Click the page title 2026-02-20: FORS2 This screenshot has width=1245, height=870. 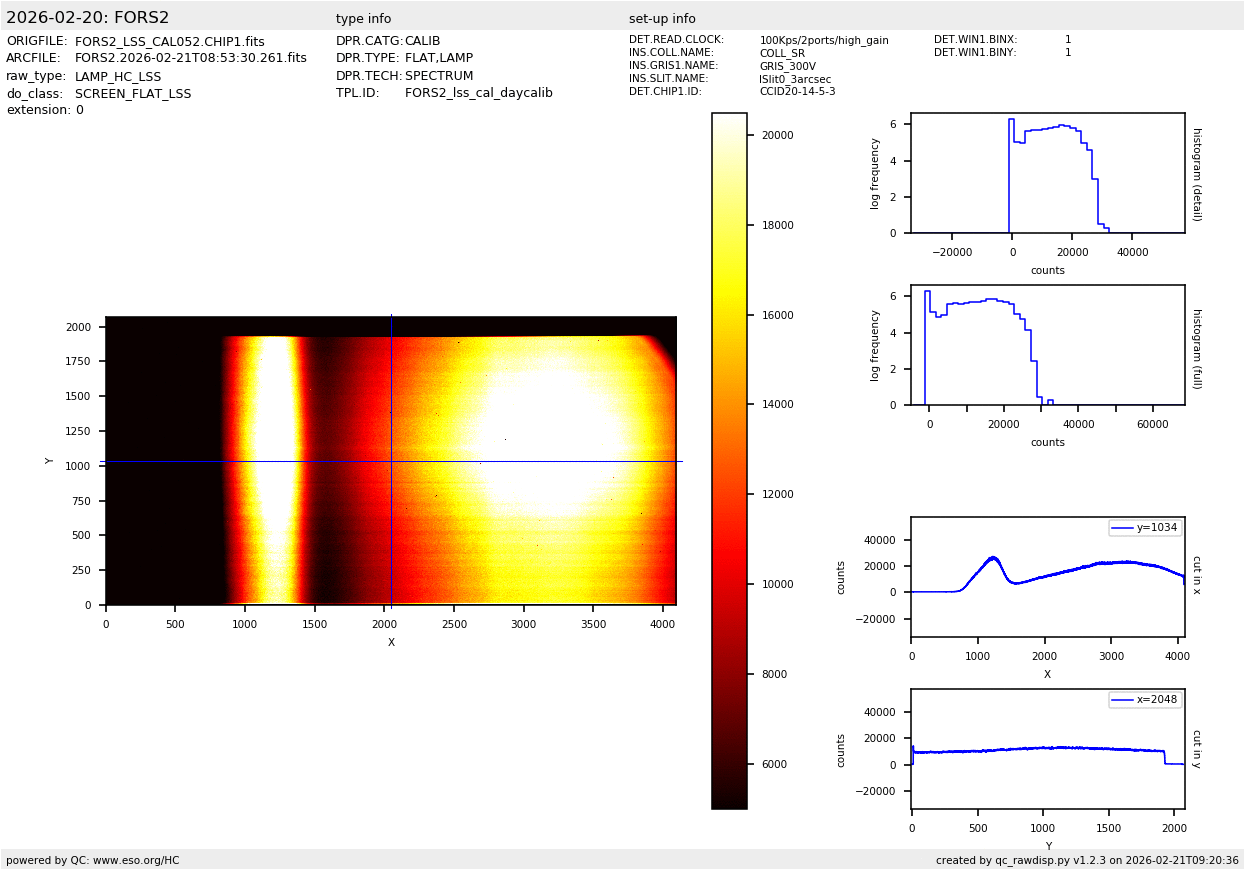88,18
